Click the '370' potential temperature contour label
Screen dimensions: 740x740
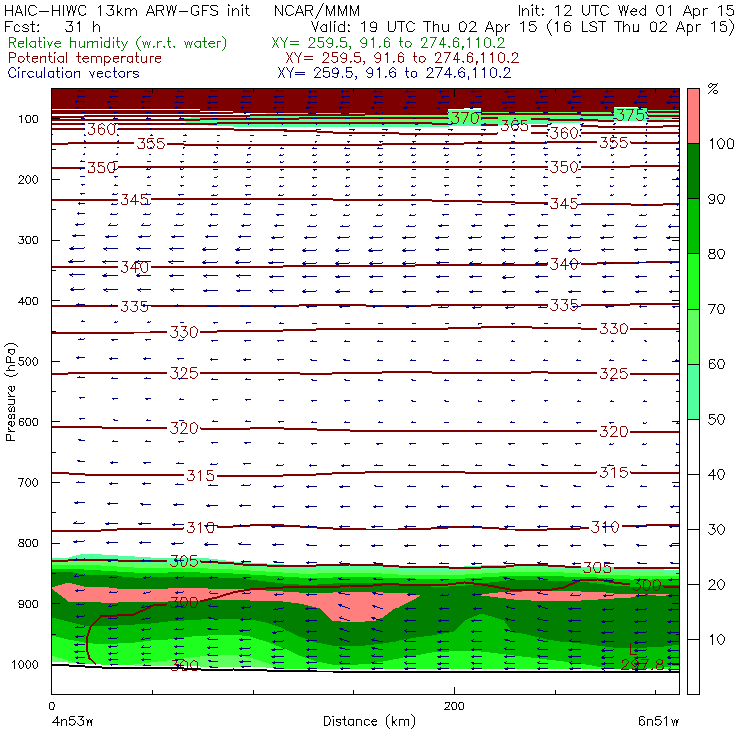464,118
